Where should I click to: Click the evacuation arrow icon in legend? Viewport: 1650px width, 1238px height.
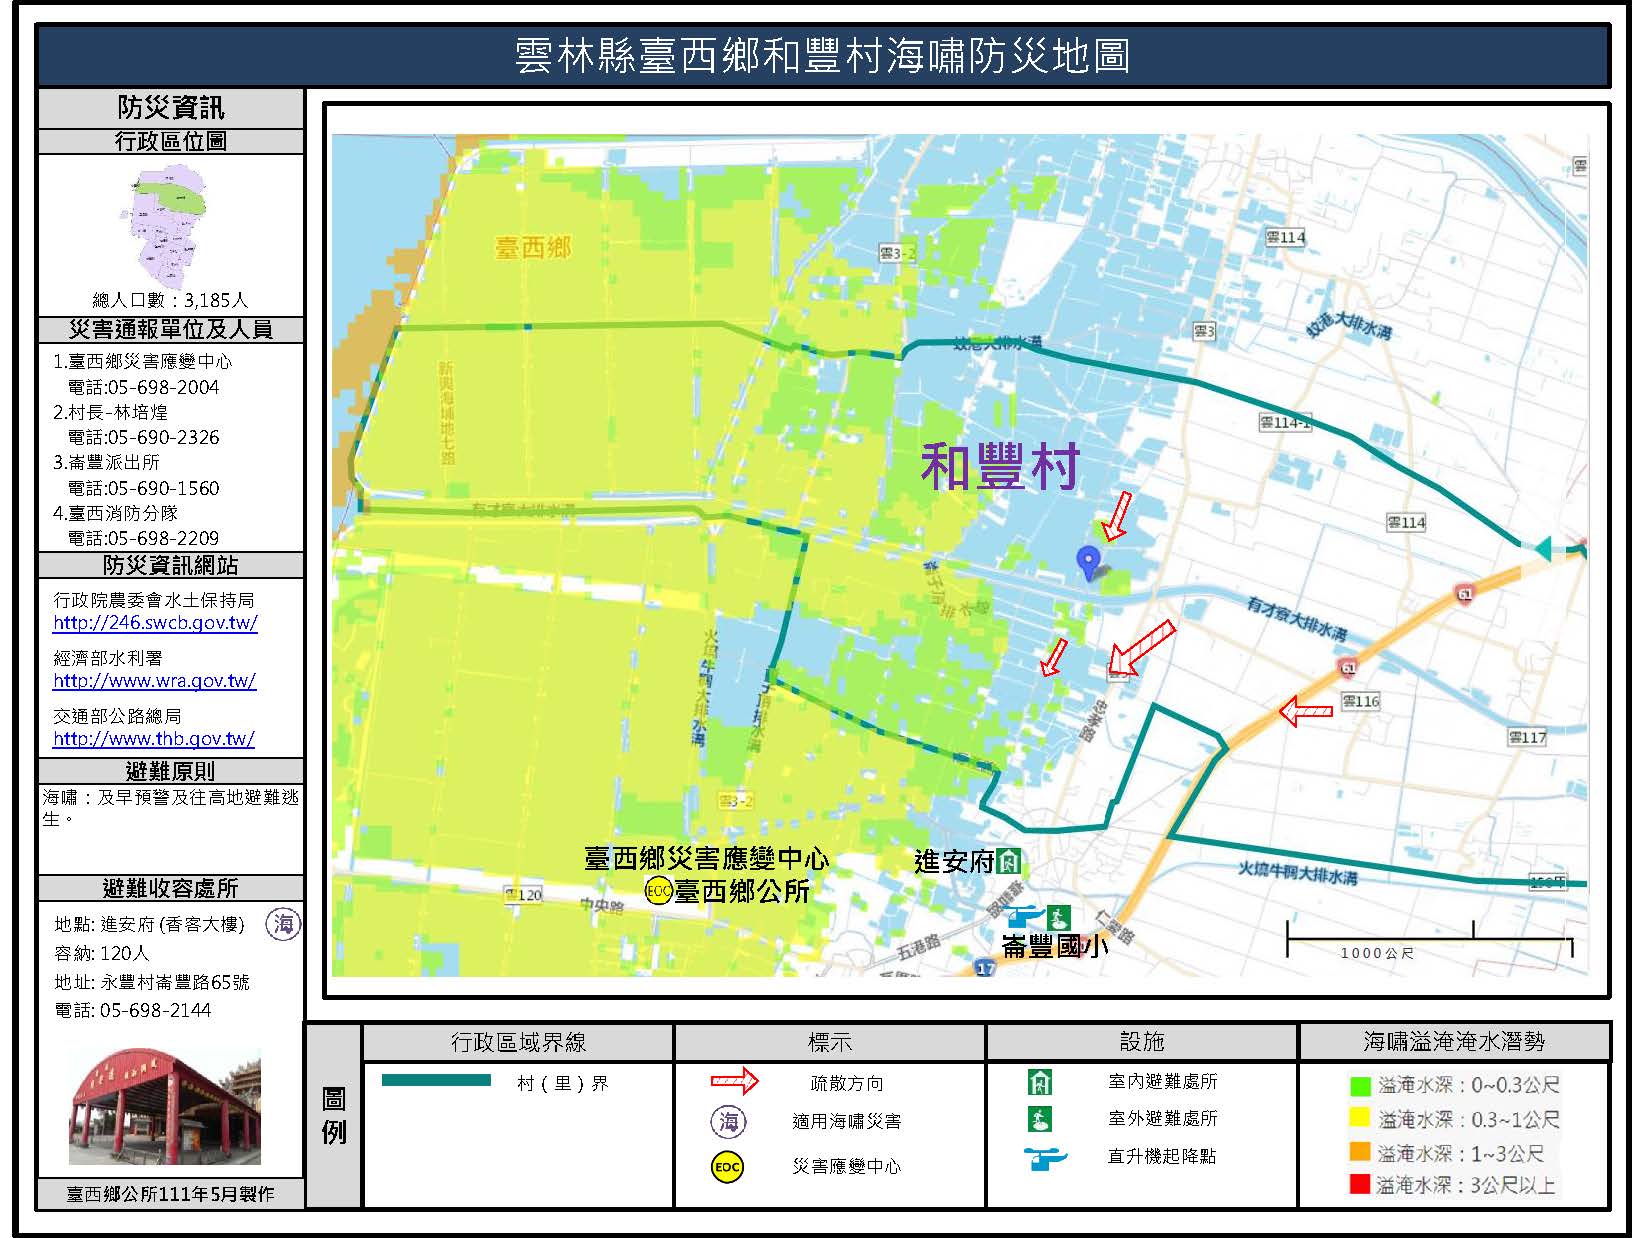(x=734, y=1081)
